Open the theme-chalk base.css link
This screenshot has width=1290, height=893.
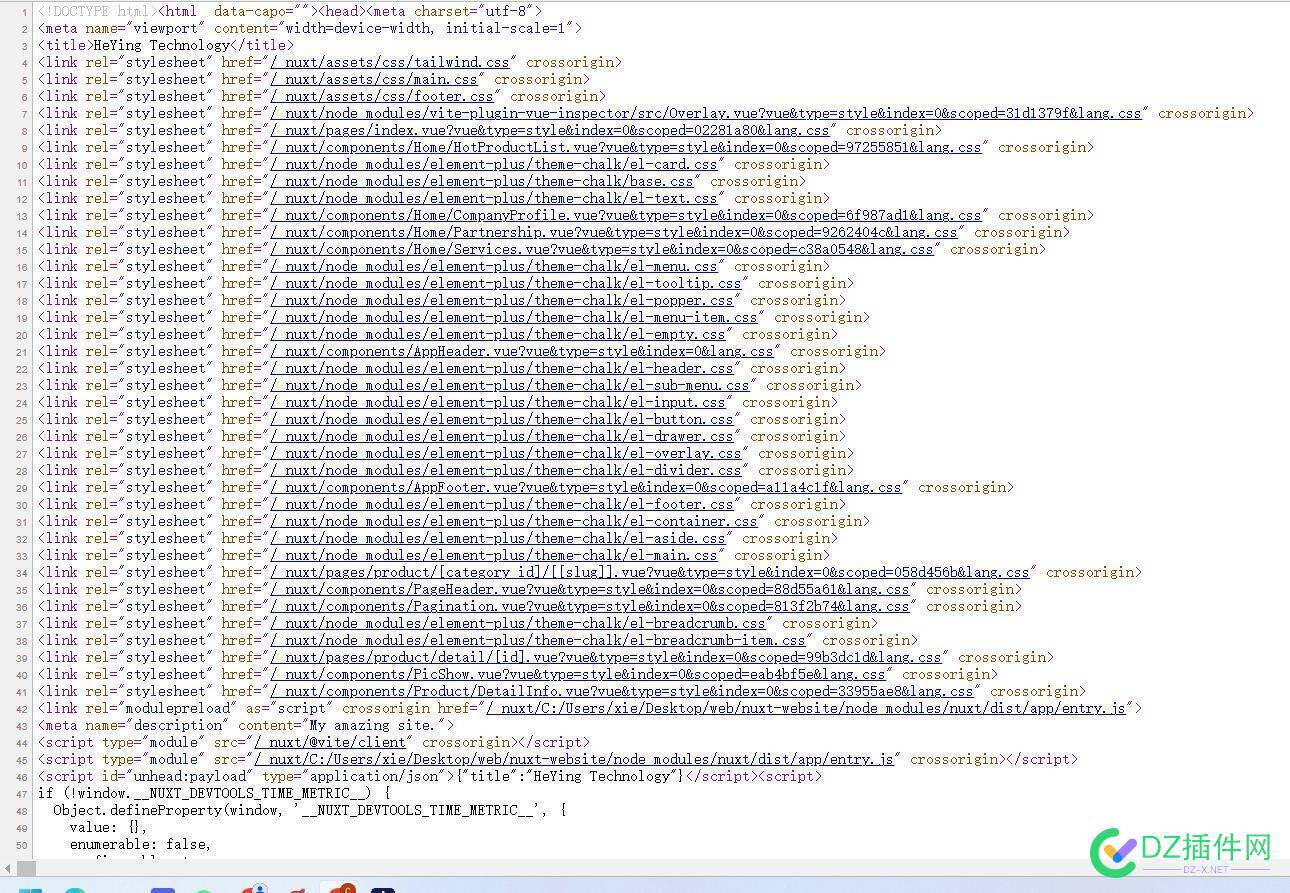[x=482, y=181]
